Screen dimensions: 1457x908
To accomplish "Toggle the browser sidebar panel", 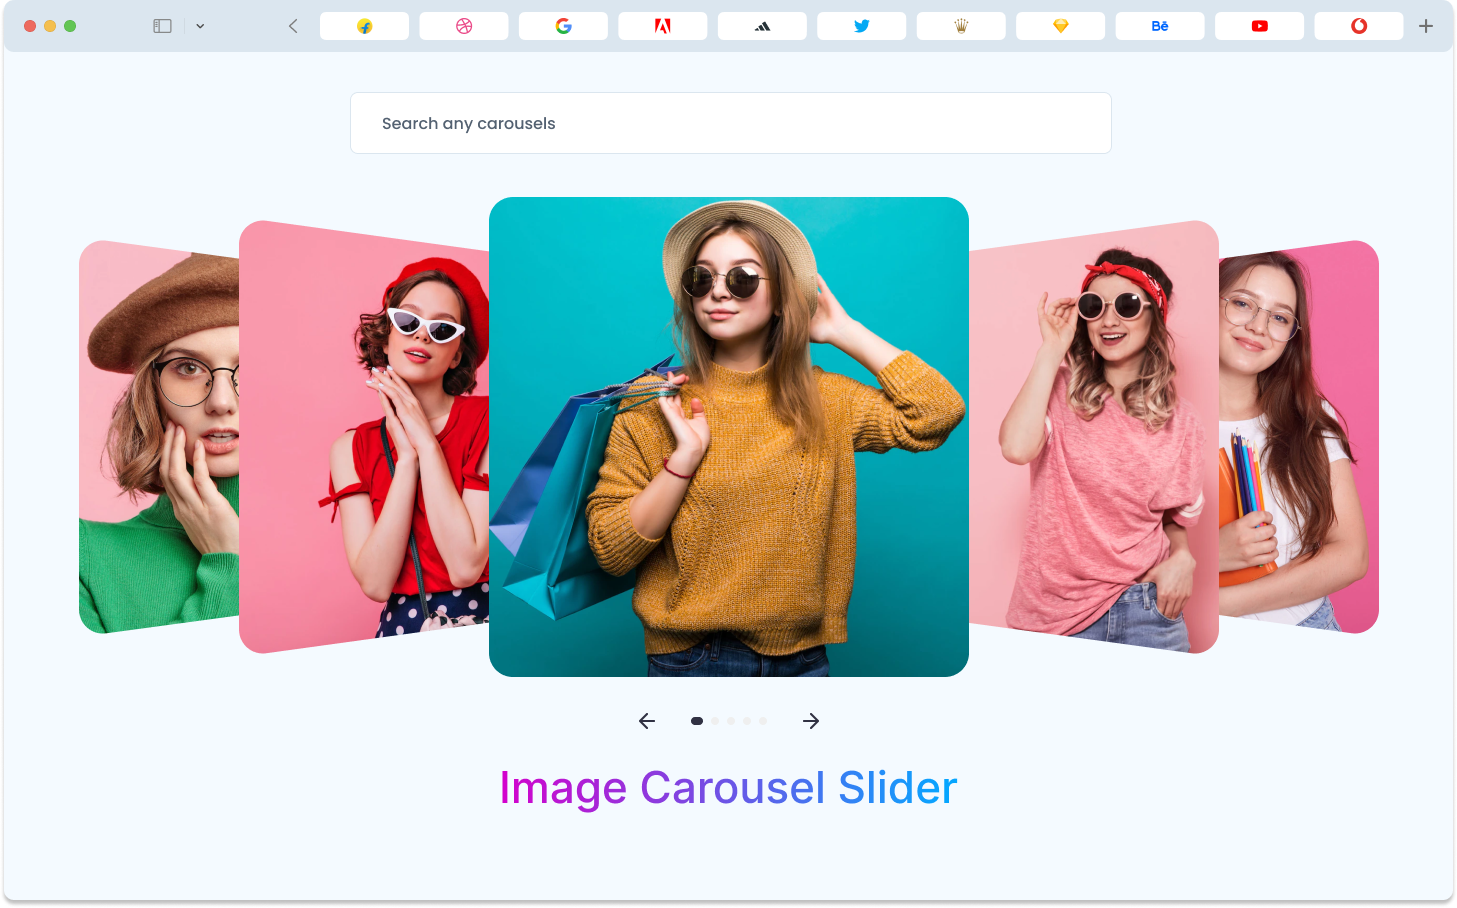I will click(162, 25).
